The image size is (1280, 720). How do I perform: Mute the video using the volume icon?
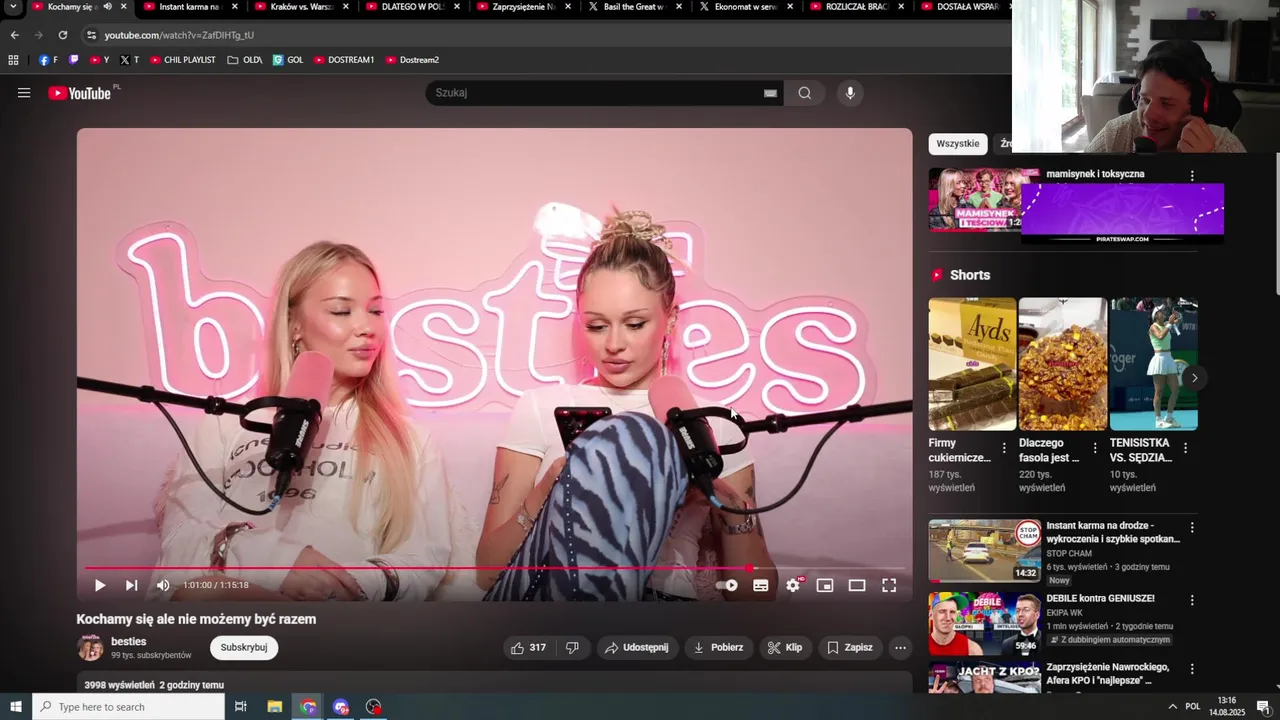(163, 585)
